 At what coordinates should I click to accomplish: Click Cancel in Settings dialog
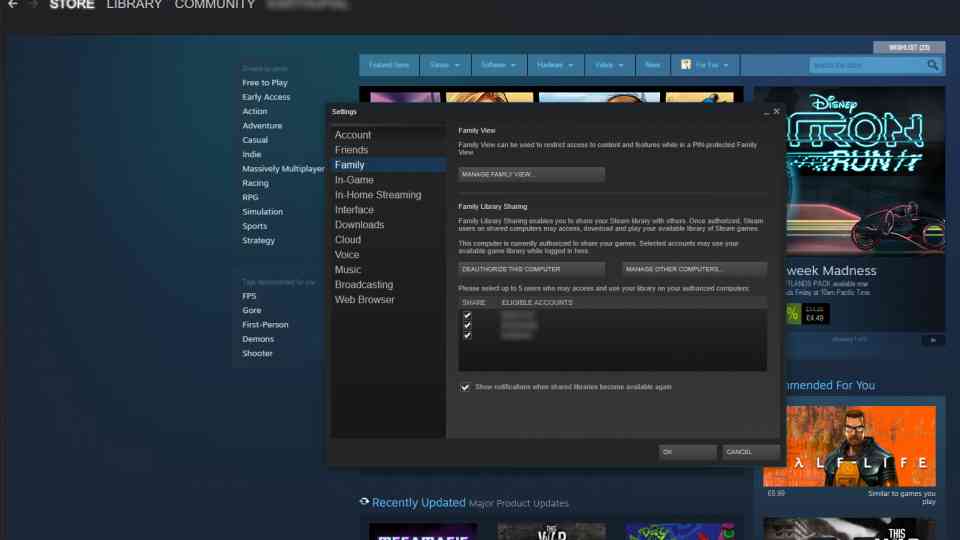click(751, 452)
